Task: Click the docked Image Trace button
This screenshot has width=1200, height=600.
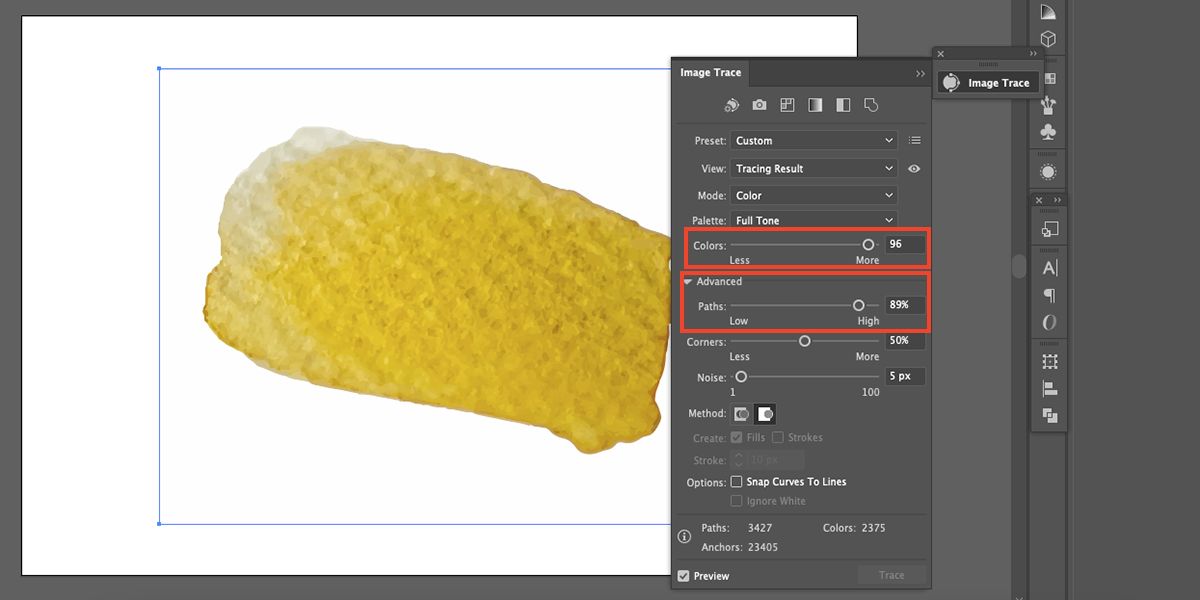Action: (986, 83)
